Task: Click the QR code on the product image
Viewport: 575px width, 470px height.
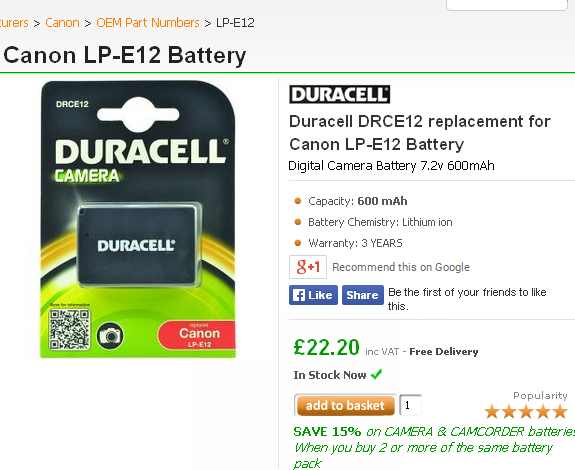Action: point(70,329)
